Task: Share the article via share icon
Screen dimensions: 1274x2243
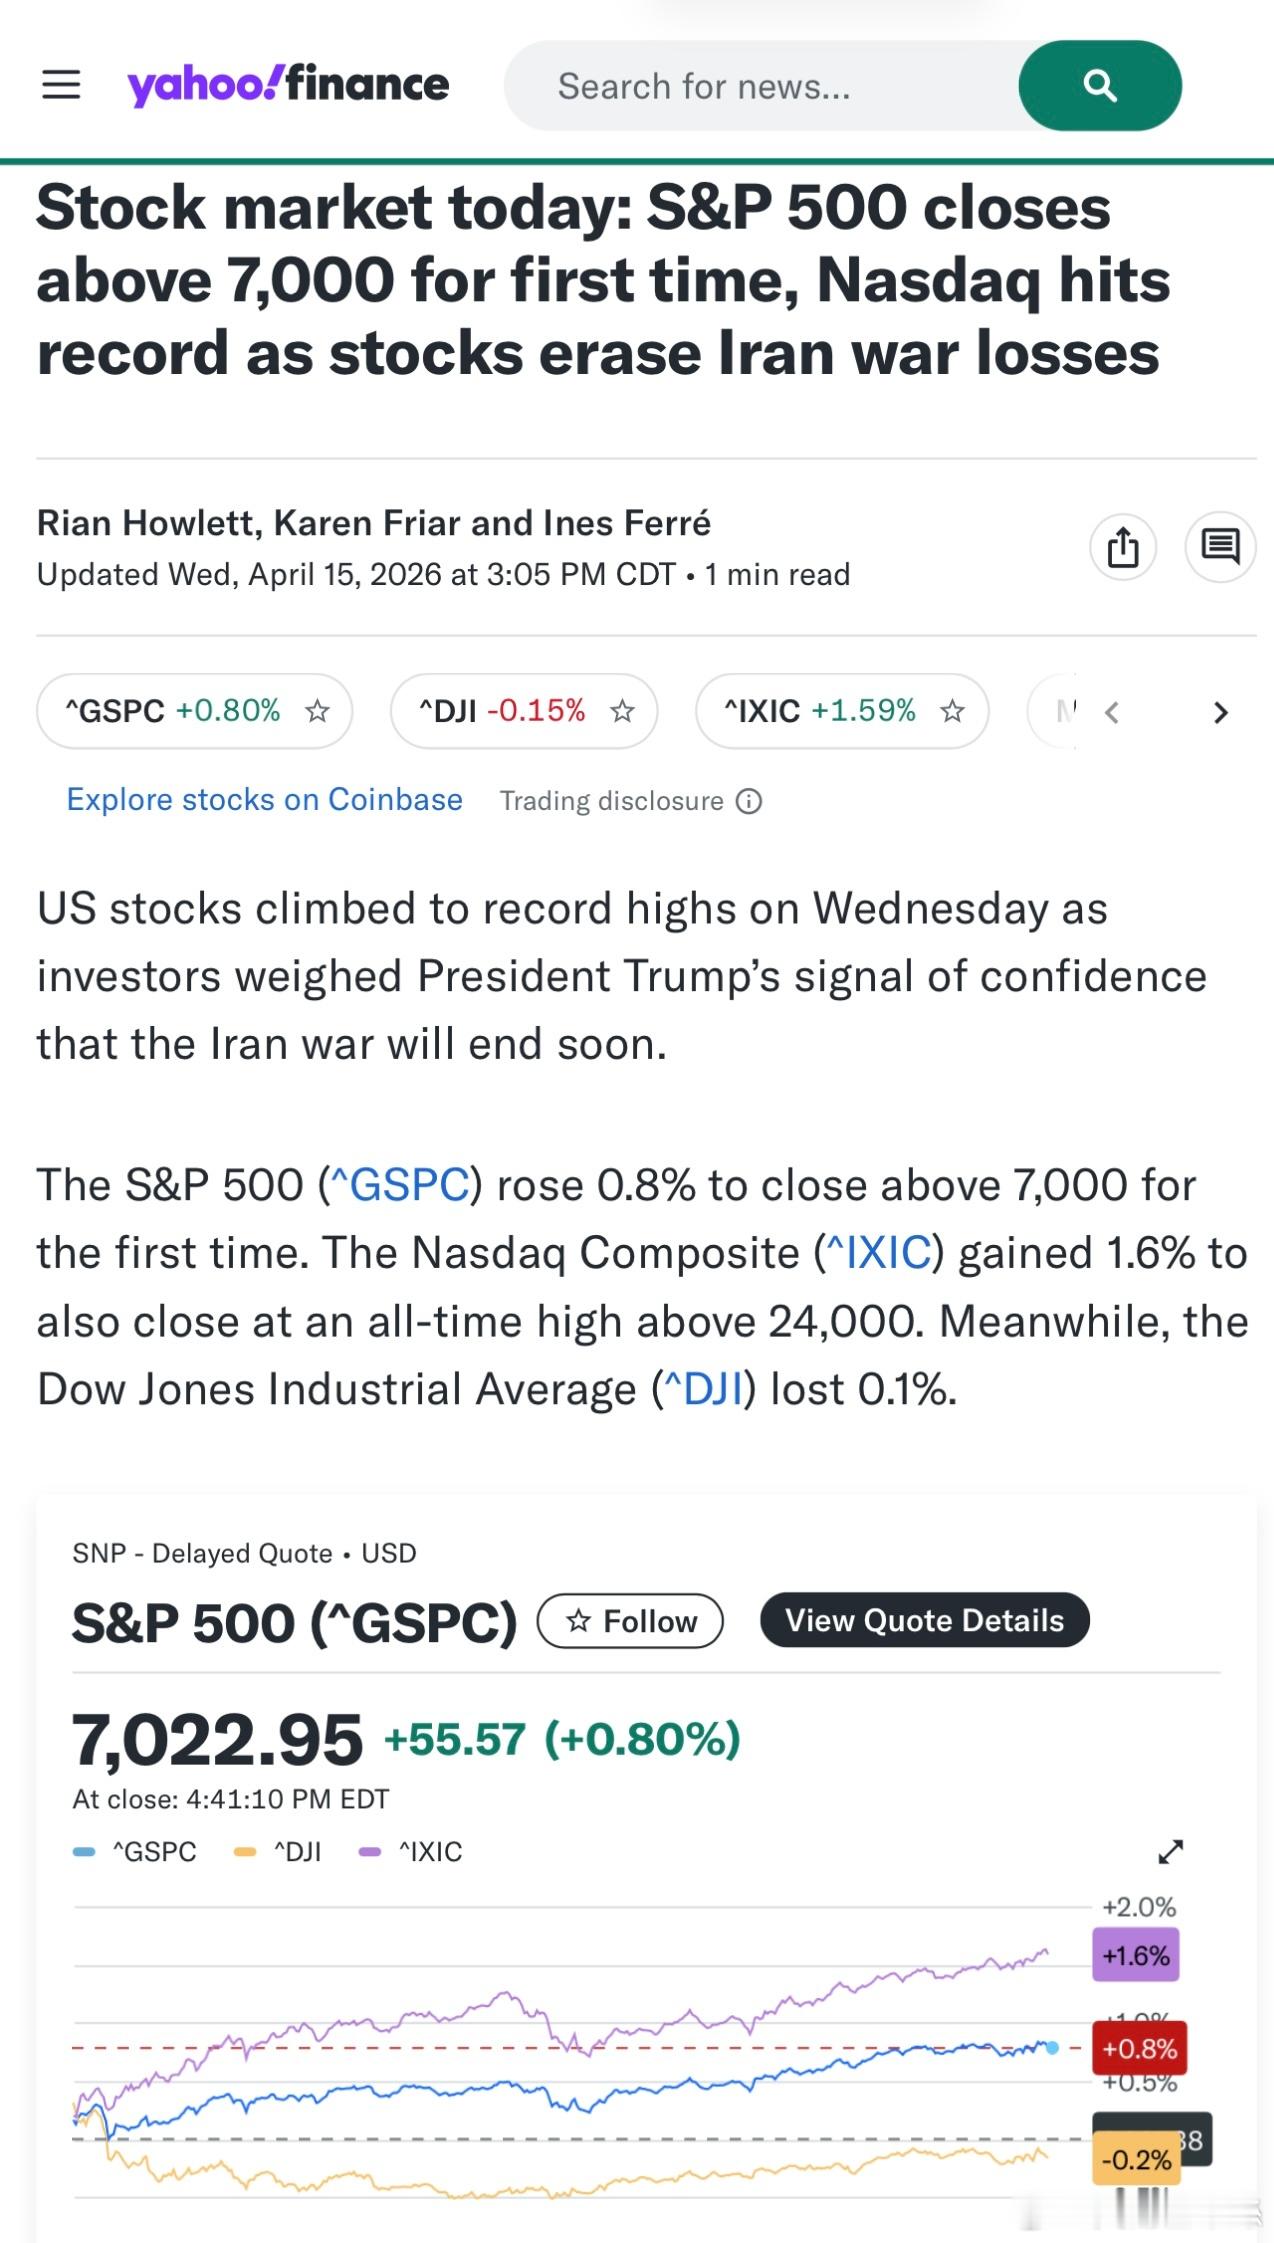Action: pos(1123,547)
